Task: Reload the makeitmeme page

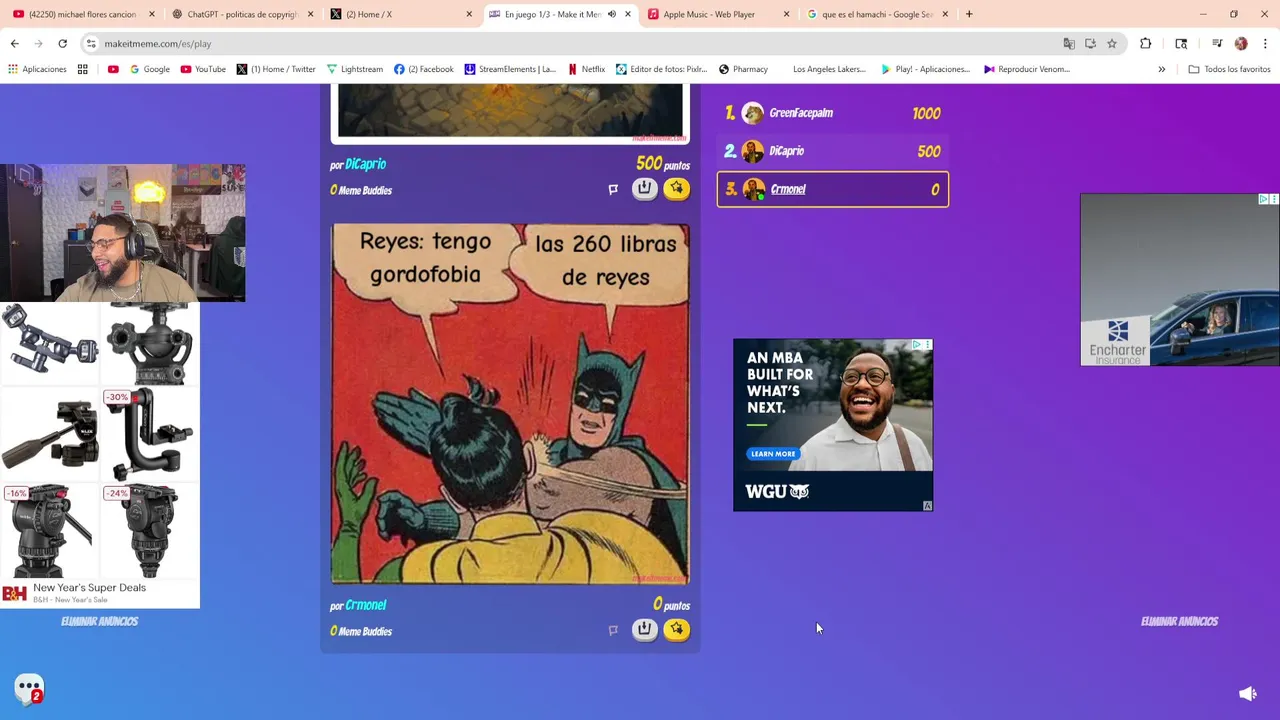Action: (x=62, y=44)
